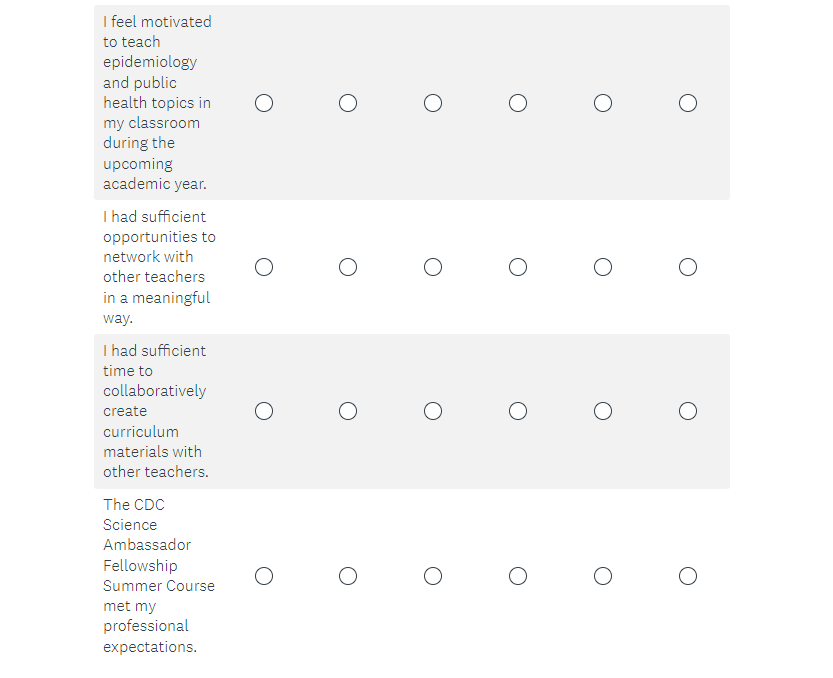Screen dimensions: 833x678
Task: Mark fifth radio for epidemiology motivation statement
Action: 603,103
